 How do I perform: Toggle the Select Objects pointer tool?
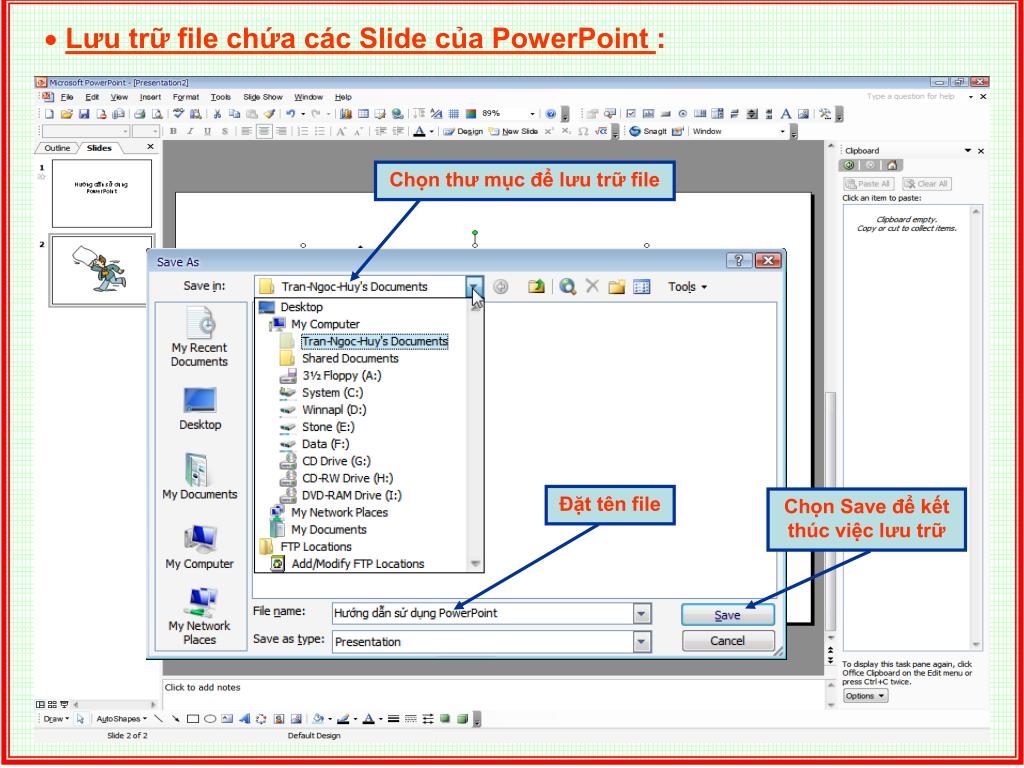pyautogui.click(x=80, y=719)
